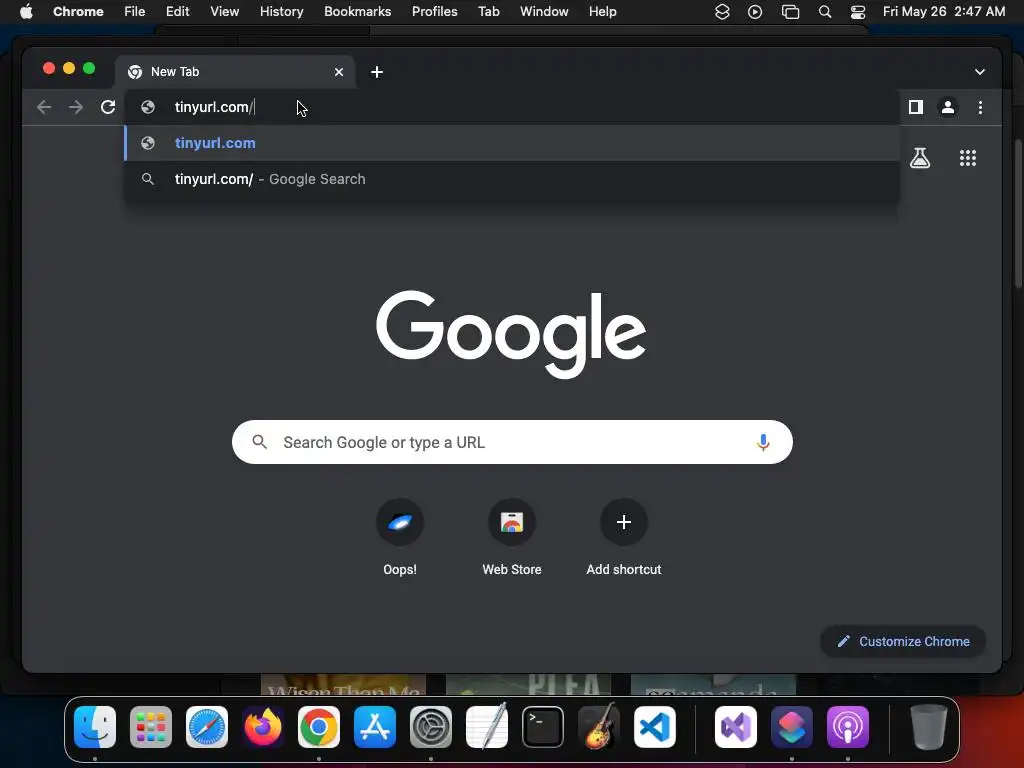Open the History menu

[281, 12]
